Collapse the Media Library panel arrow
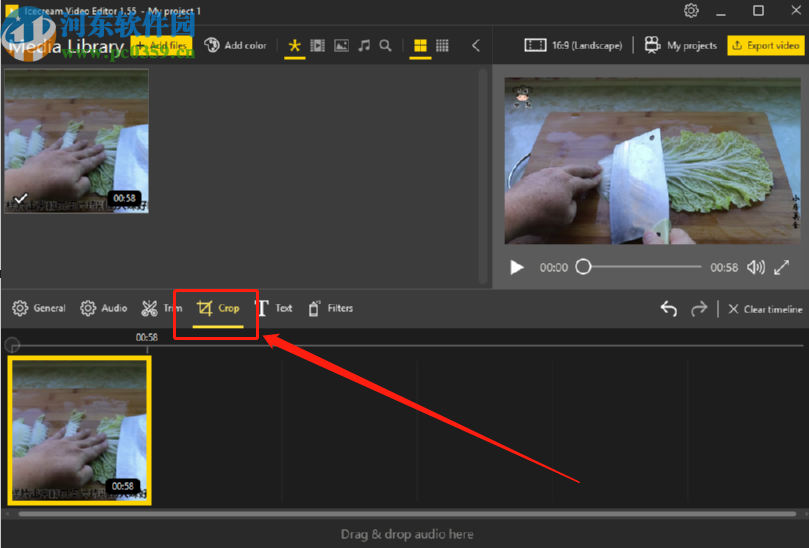The width and height of the screenshot is (809, 548). (x=476, y=45)
